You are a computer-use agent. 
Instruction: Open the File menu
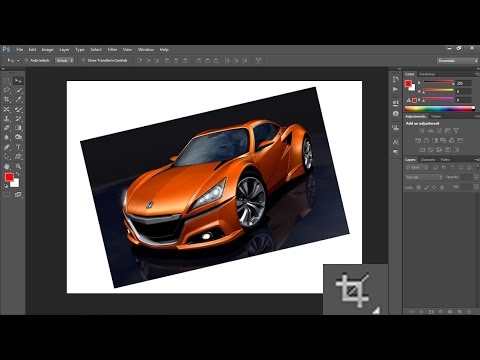point(20,50)
